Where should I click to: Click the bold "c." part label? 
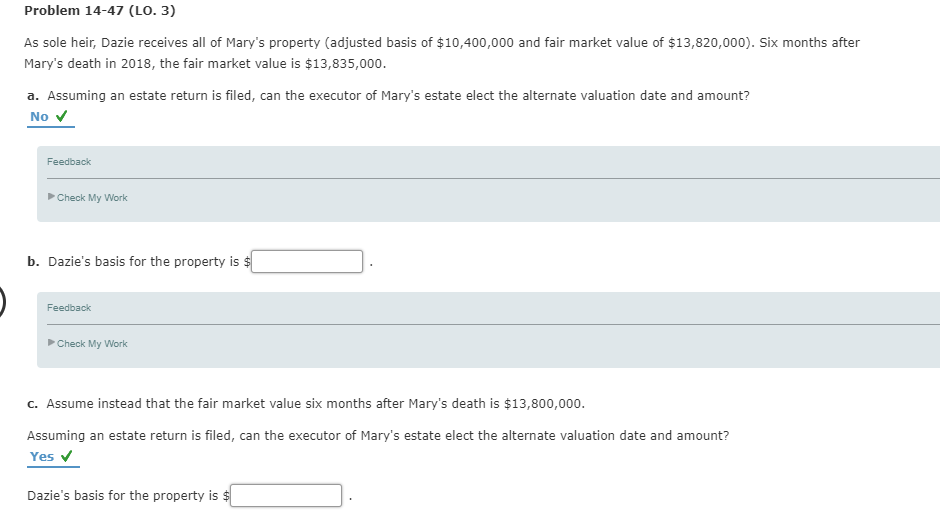click(x=34, y=404)
